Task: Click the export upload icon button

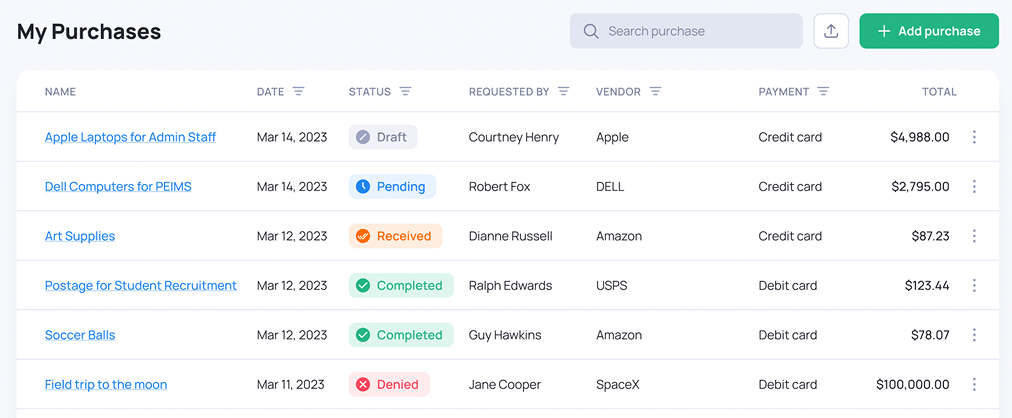Action: tap(831, 31)
